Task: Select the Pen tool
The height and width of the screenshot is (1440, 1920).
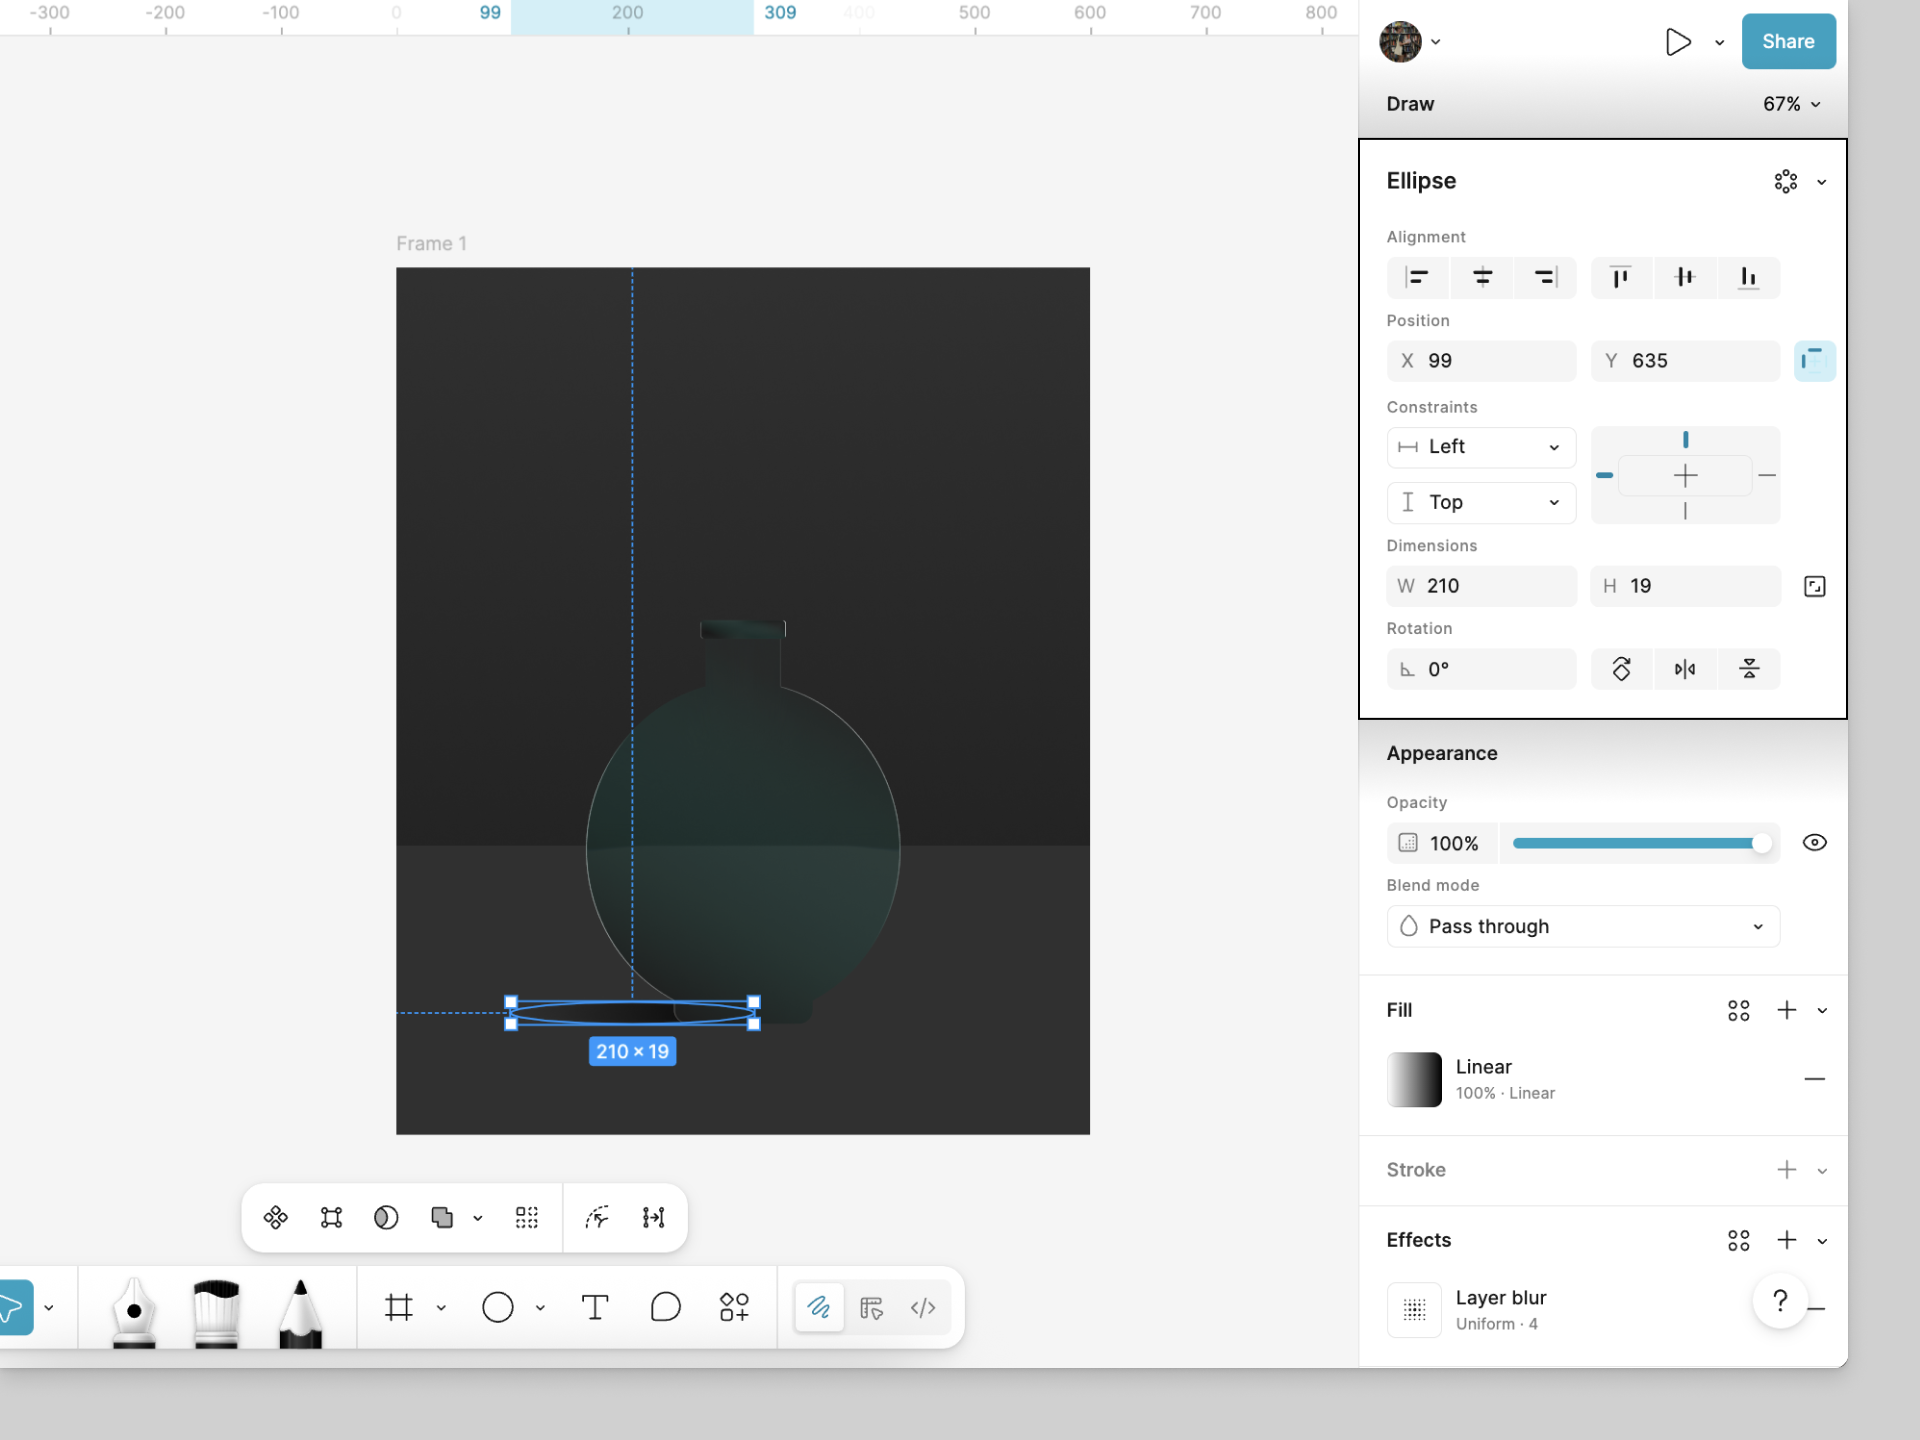Action: (134, 1310)
